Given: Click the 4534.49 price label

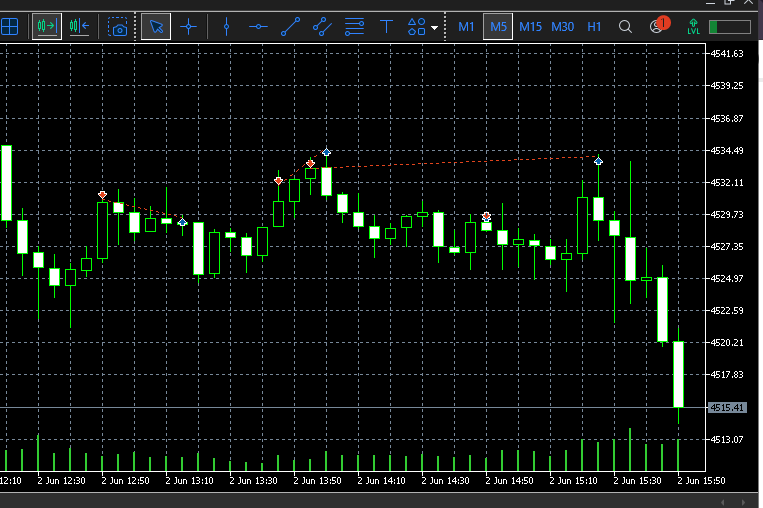Looking at the screenshot, I should pyautogui.click(x=727, y=150).
